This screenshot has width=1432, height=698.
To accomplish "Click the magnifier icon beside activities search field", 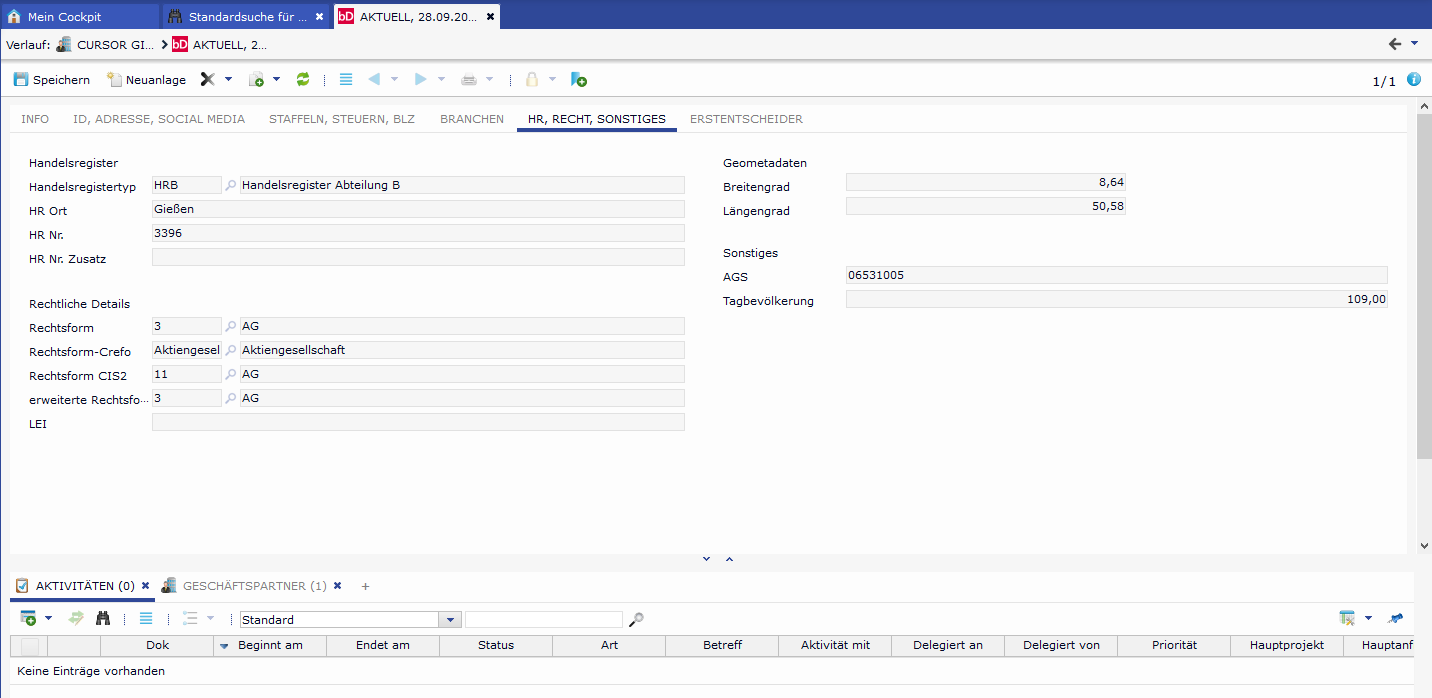I will tap(636, 620).
